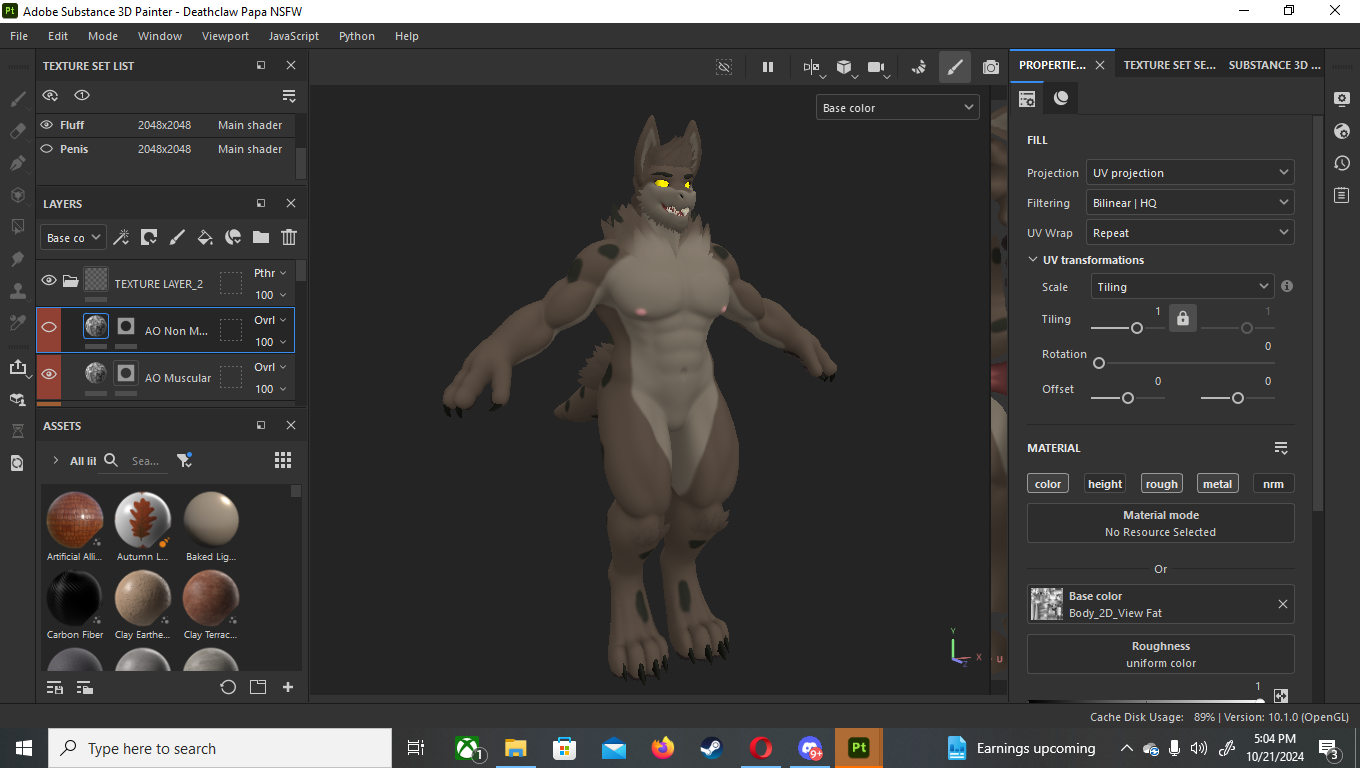Collapse the UV transformations section

1033,260
